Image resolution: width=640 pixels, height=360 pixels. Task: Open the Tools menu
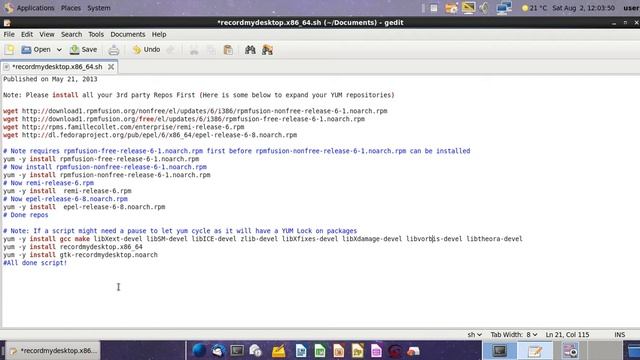tap(96, 34)
